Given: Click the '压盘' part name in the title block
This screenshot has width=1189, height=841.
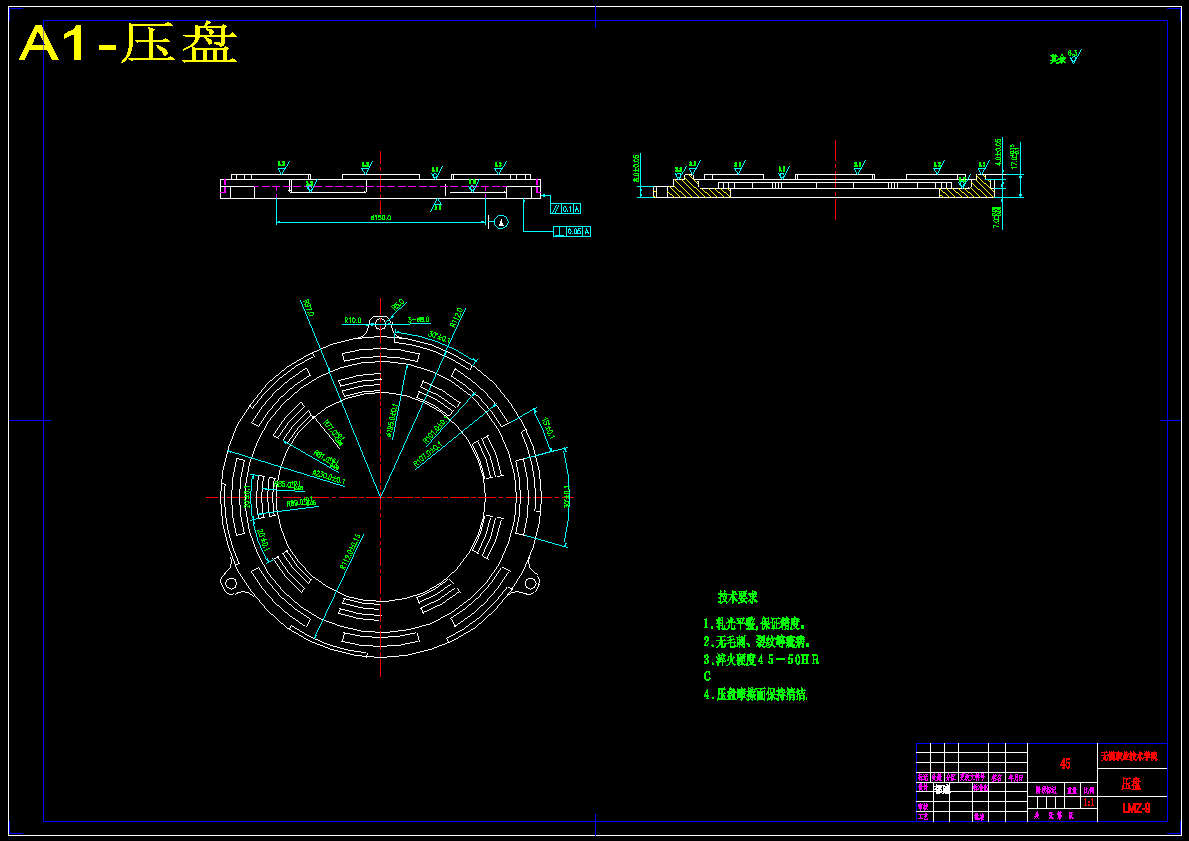Looking at the screenshot, I should (x=1131, y=783).
